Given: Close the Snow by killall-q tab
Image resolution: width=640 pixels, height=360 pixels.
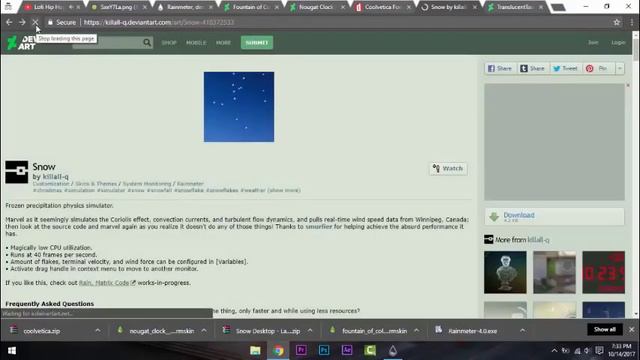Looking at the screenshot, I should [x=475, y=7].
